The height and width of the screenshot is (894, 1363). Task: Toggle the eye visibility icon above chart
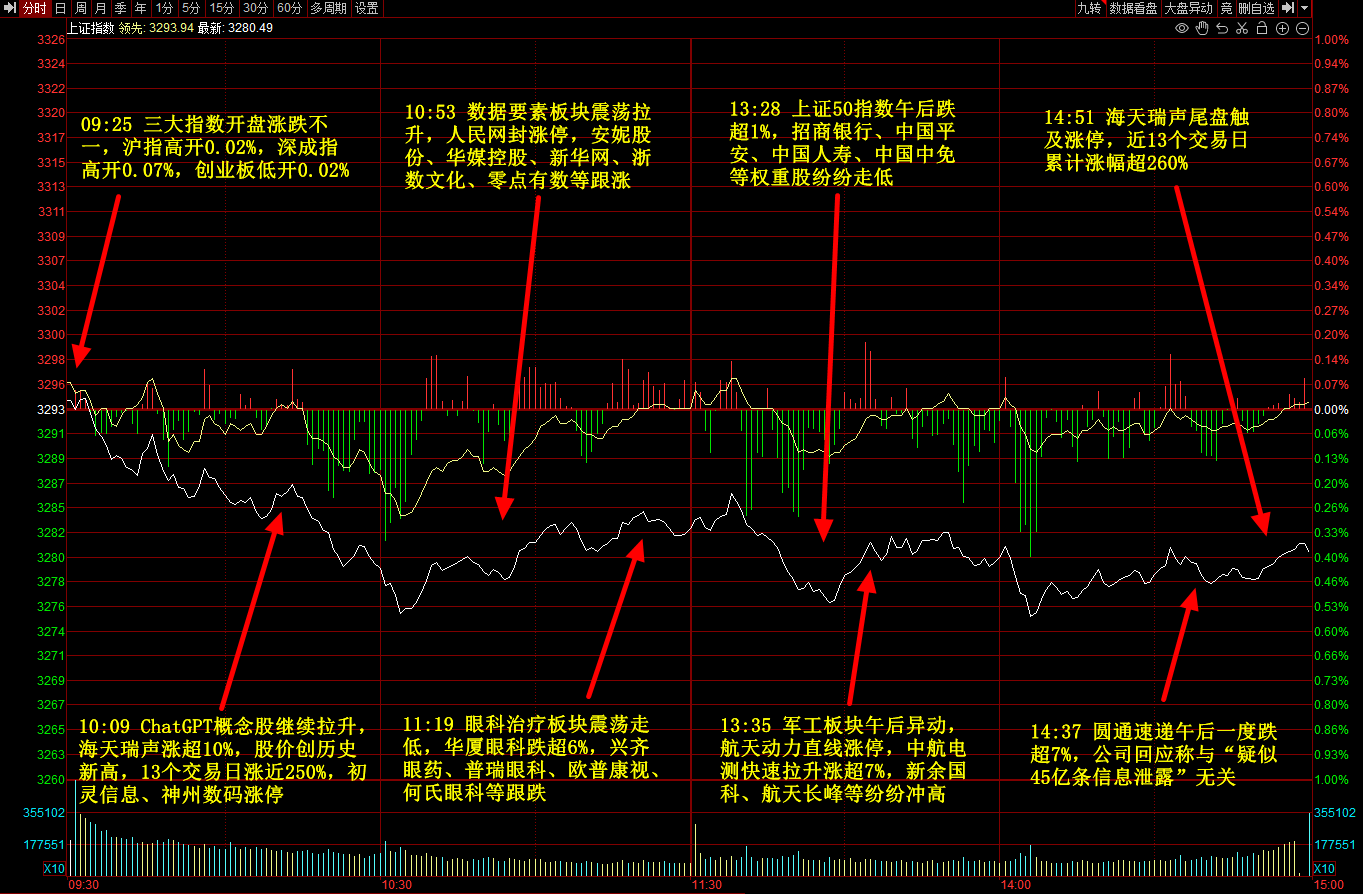[x=1182, y=28]
